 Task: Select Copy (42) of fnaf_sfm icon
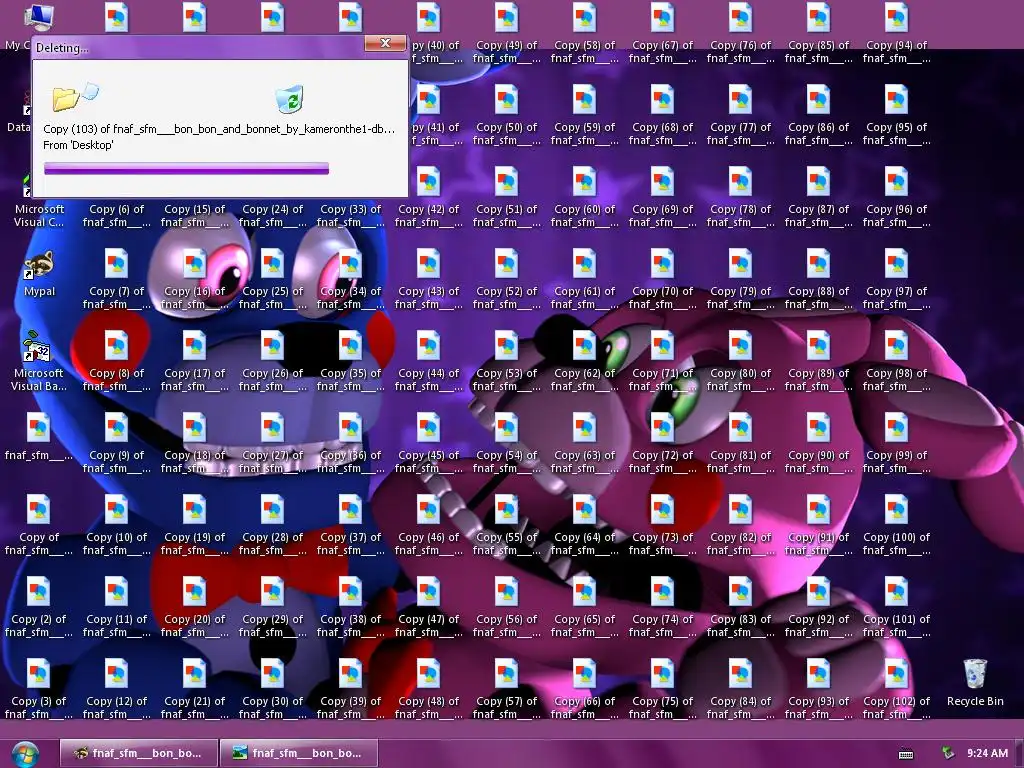[428, 197]
